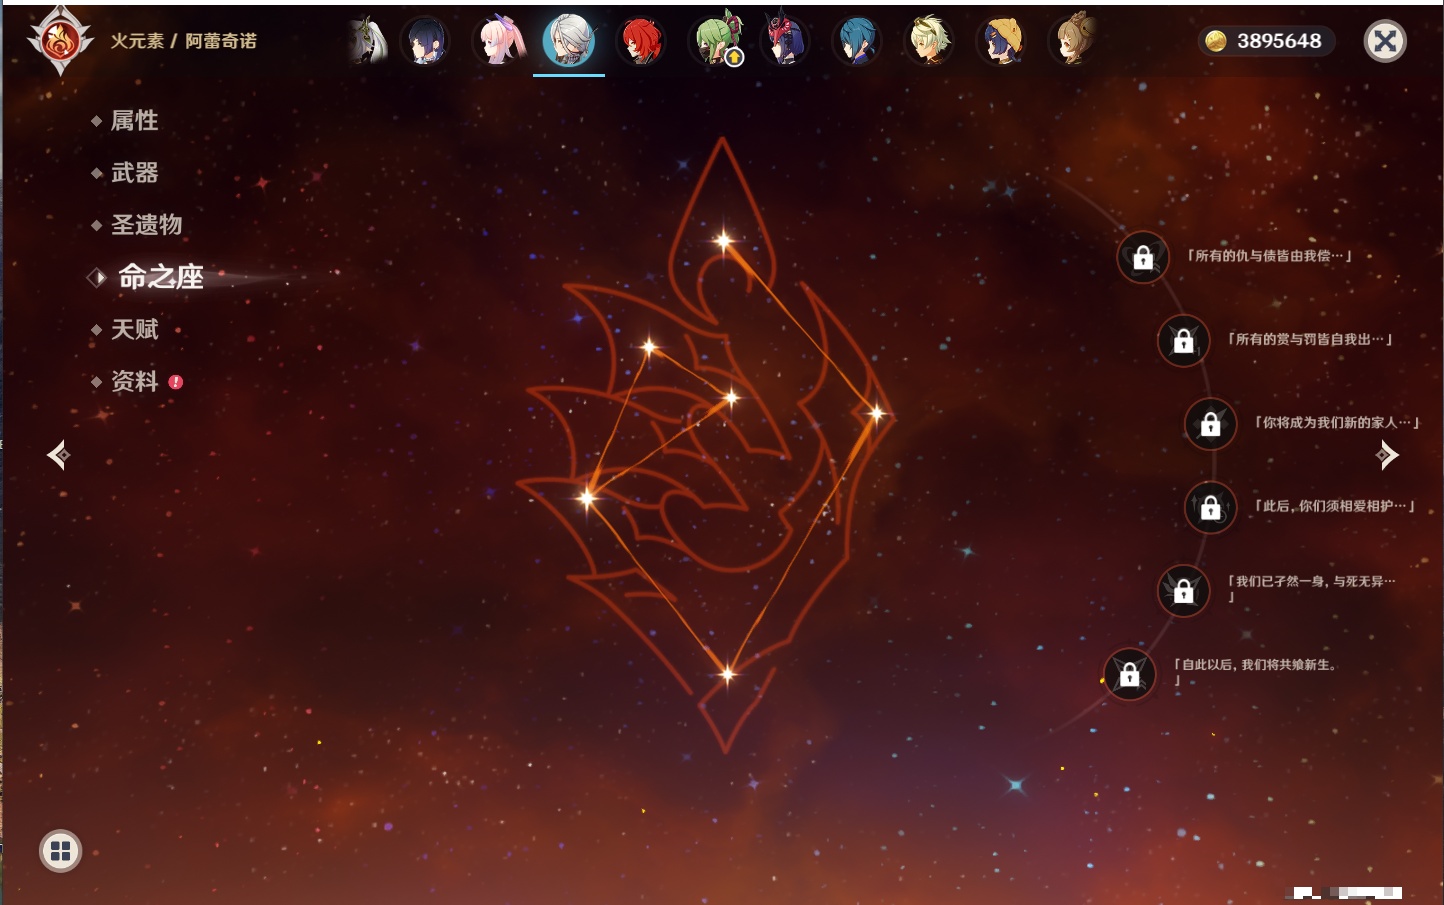Viewport: 1444px width, 905px height.
Task: Click the Pyro element emblem icon
Action: point(60,41)
